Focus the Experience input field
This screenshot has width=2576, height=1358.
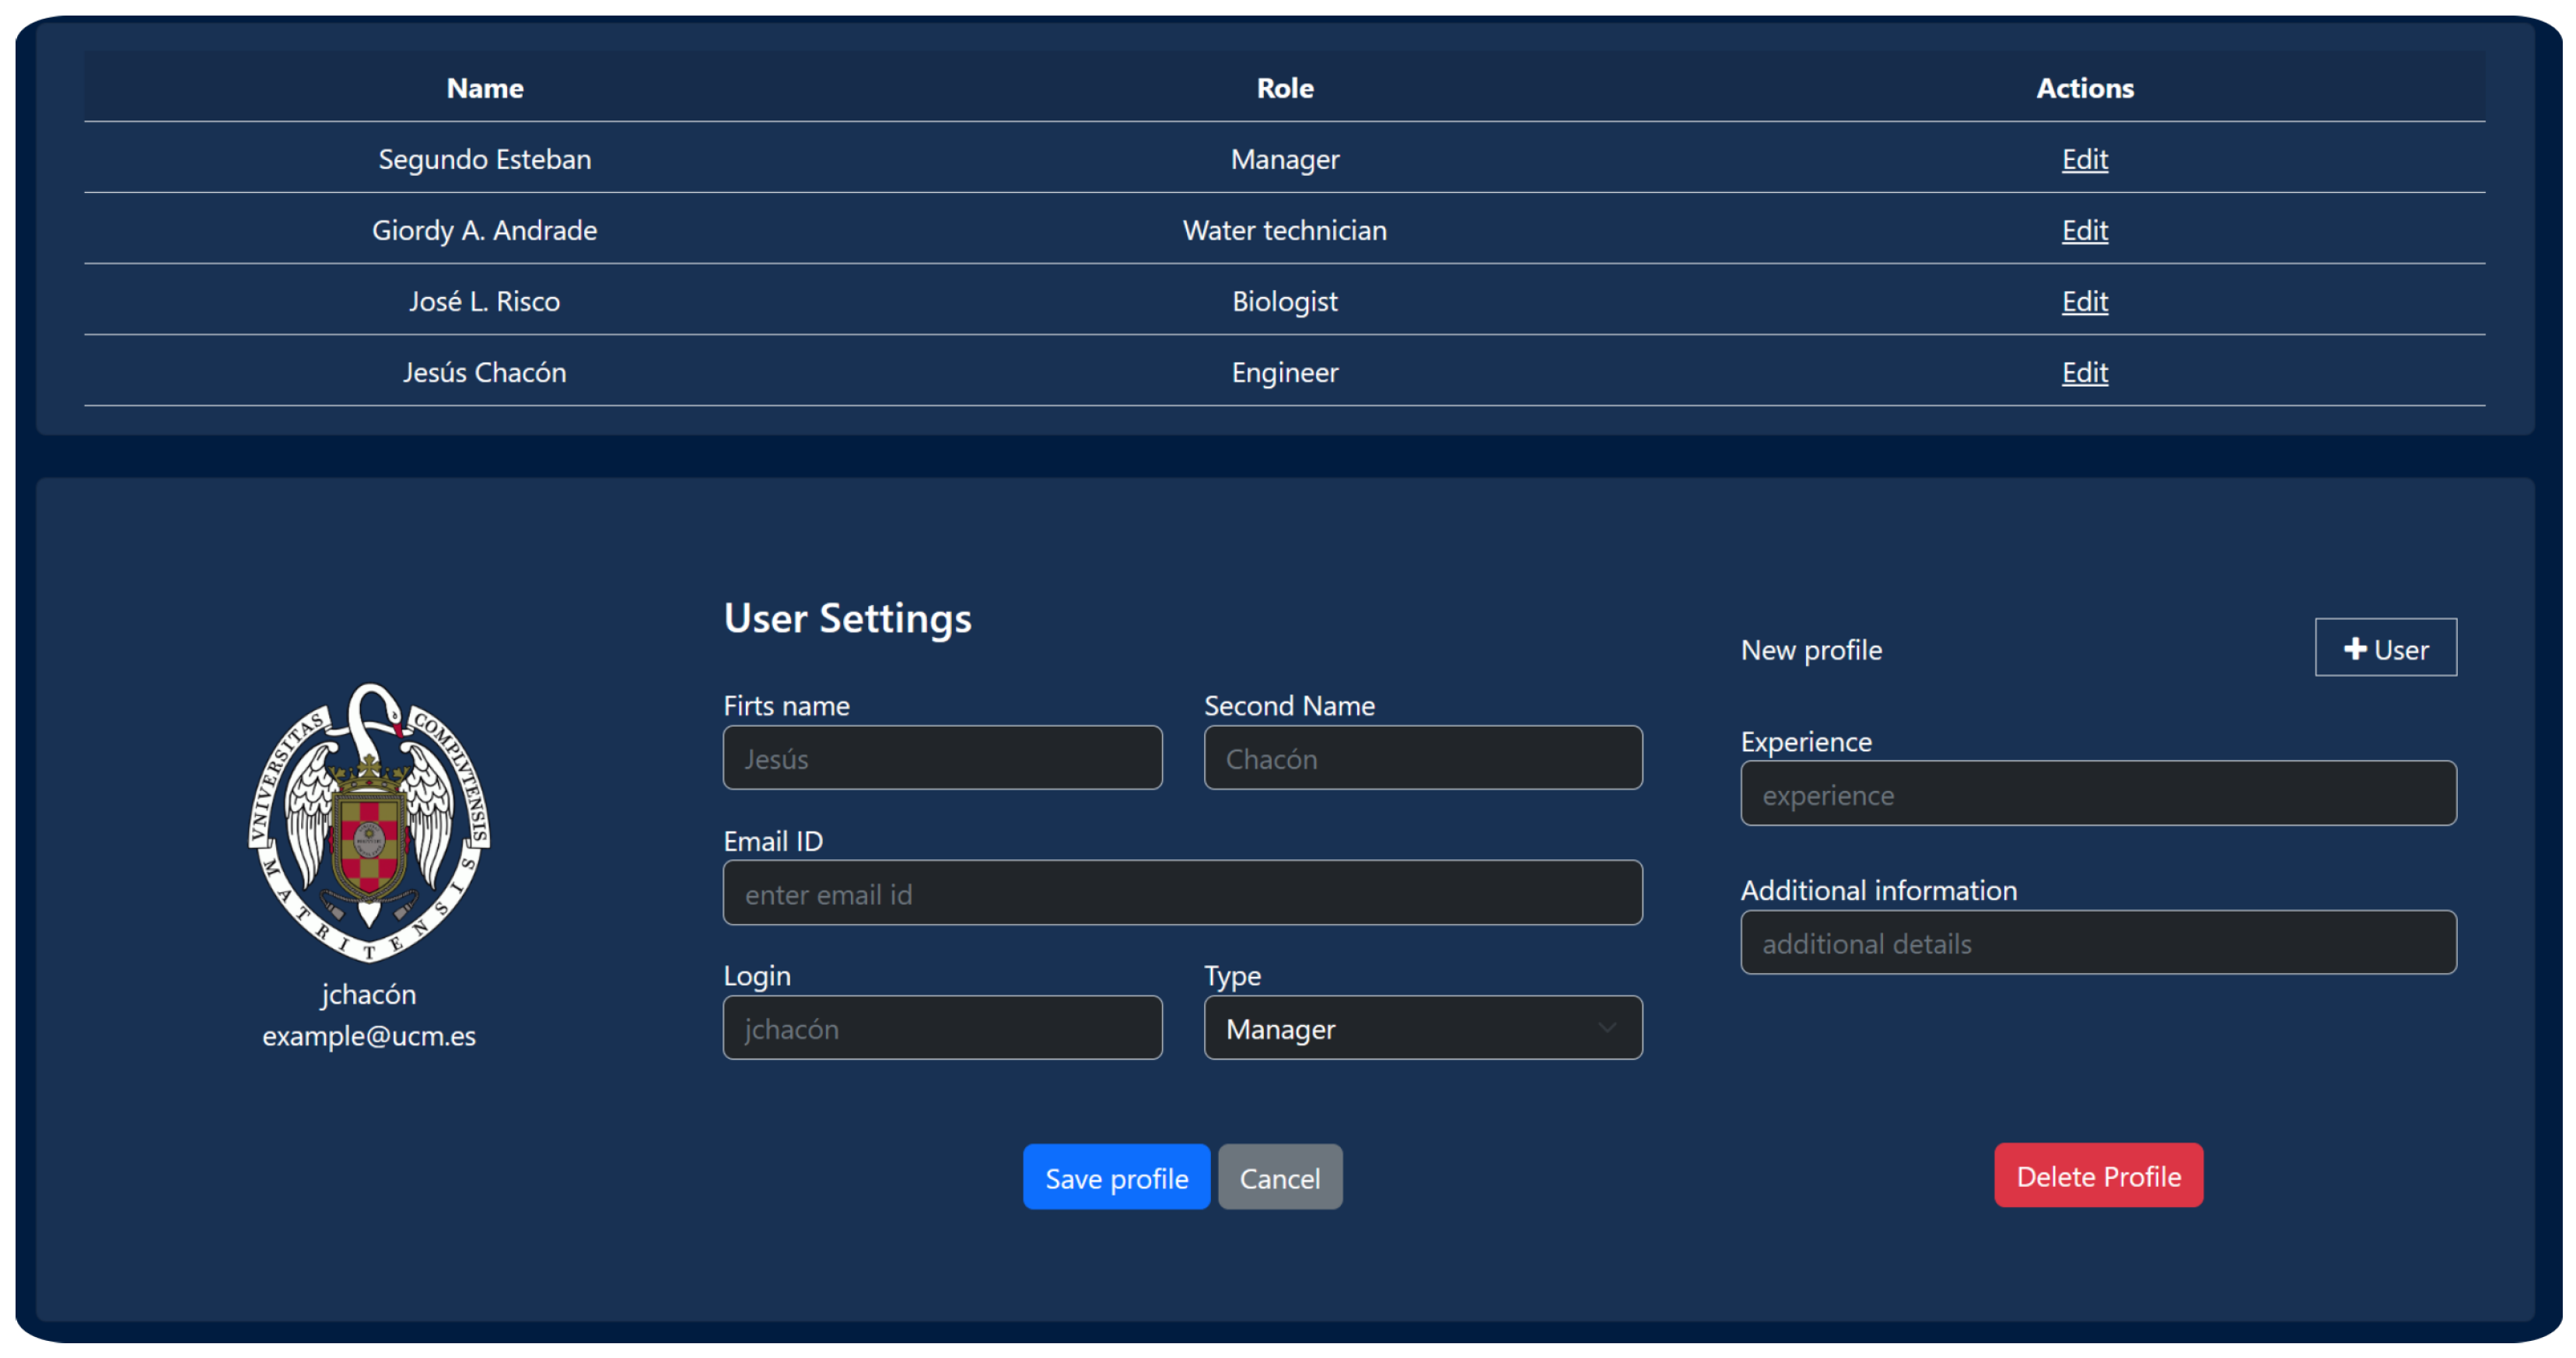2097,794
